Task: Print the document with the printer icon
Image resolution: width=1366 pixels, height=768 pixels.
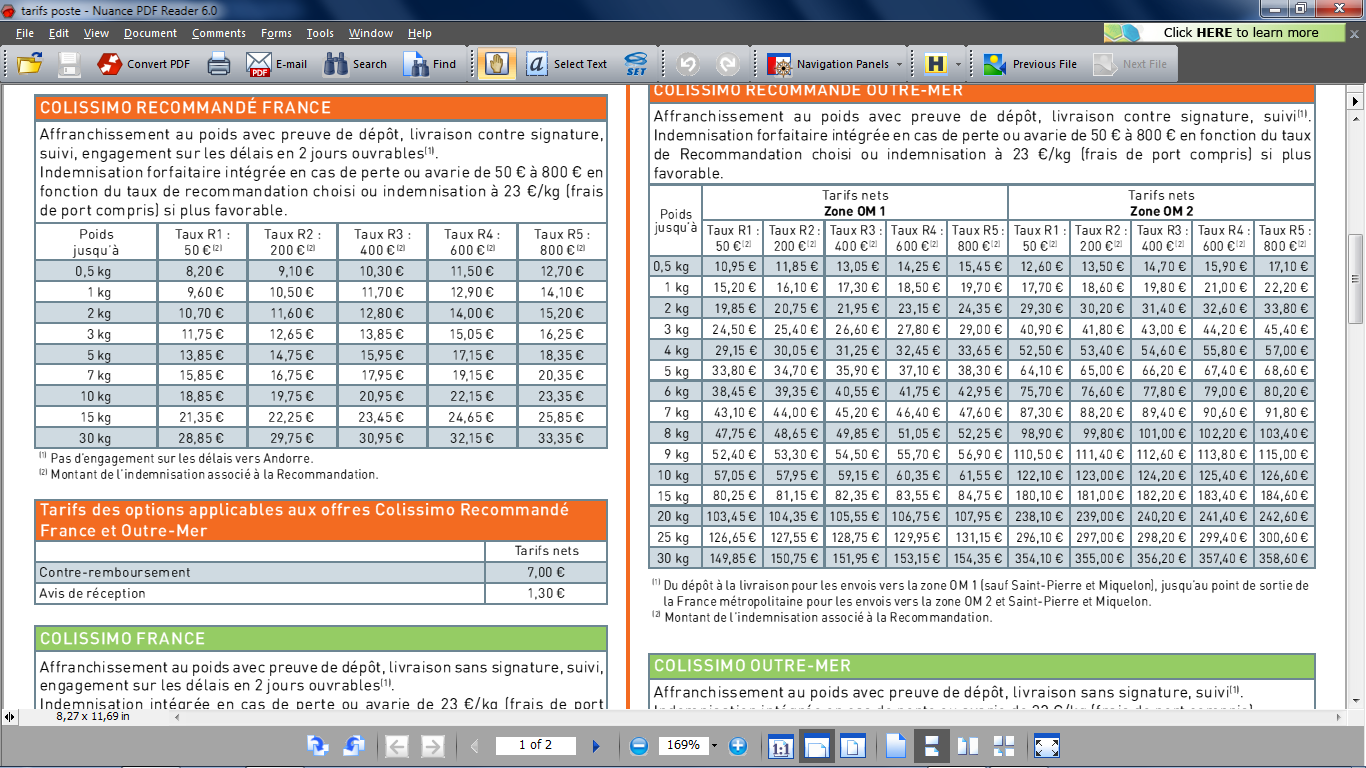Action: tap(219, 64)
